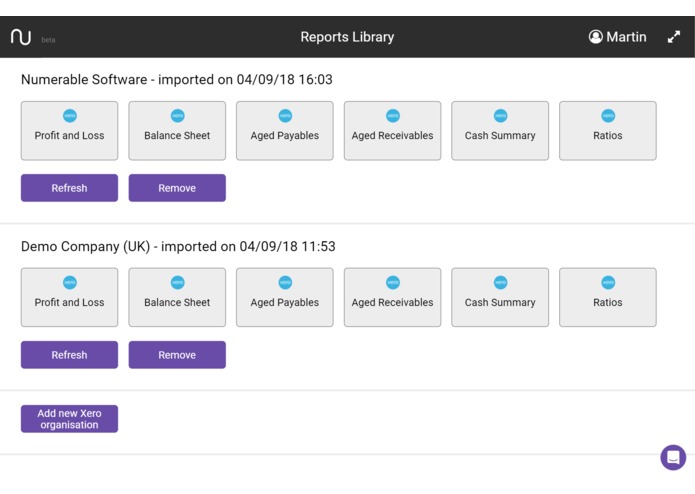Screen dimensions: 695x494
Task: Open Numerable Software Aged Receivables report
Action: (392, 131)
